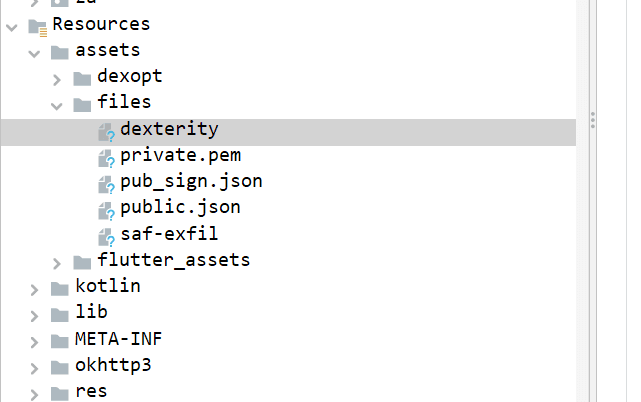Click the pub_sign.json file icon
The height and width of the screenshot is (402, 641).
click(x=106, y=184)
